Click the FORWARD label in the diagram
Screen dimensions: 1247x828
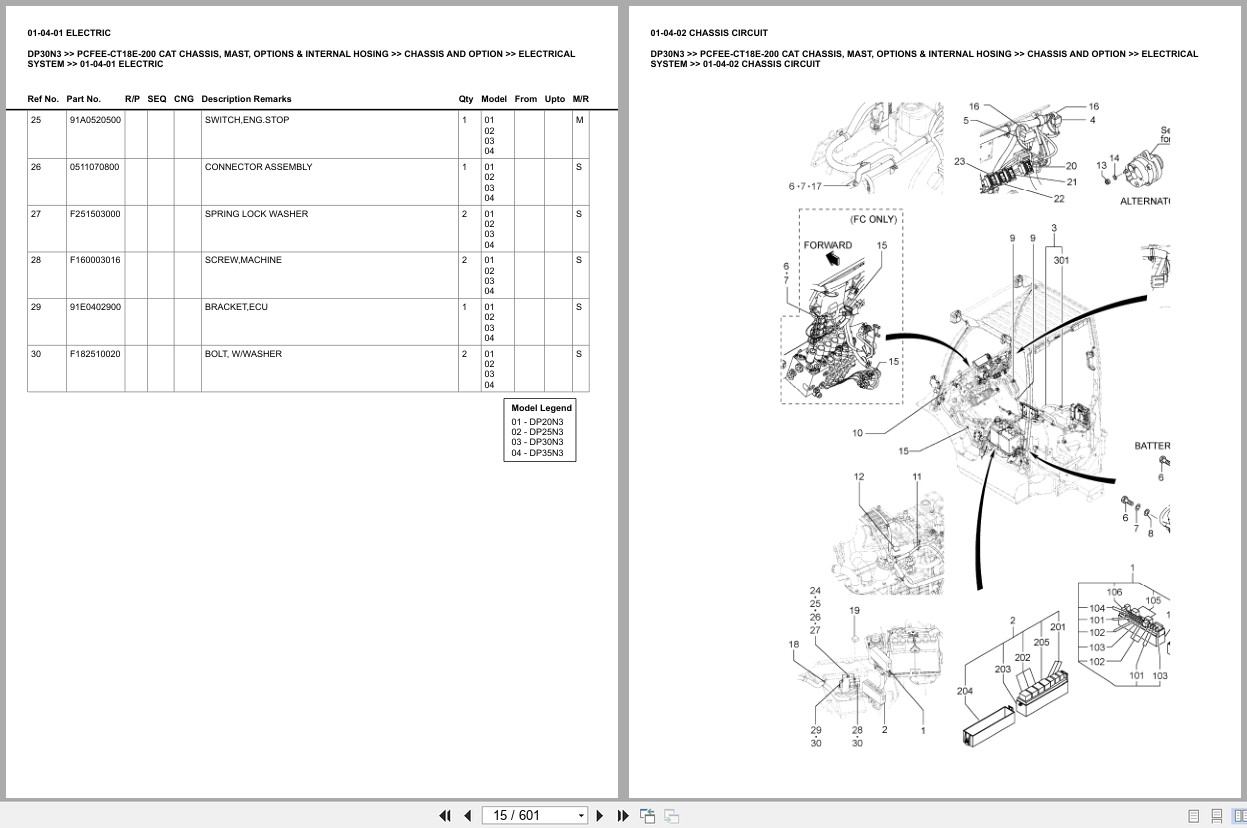828,245
